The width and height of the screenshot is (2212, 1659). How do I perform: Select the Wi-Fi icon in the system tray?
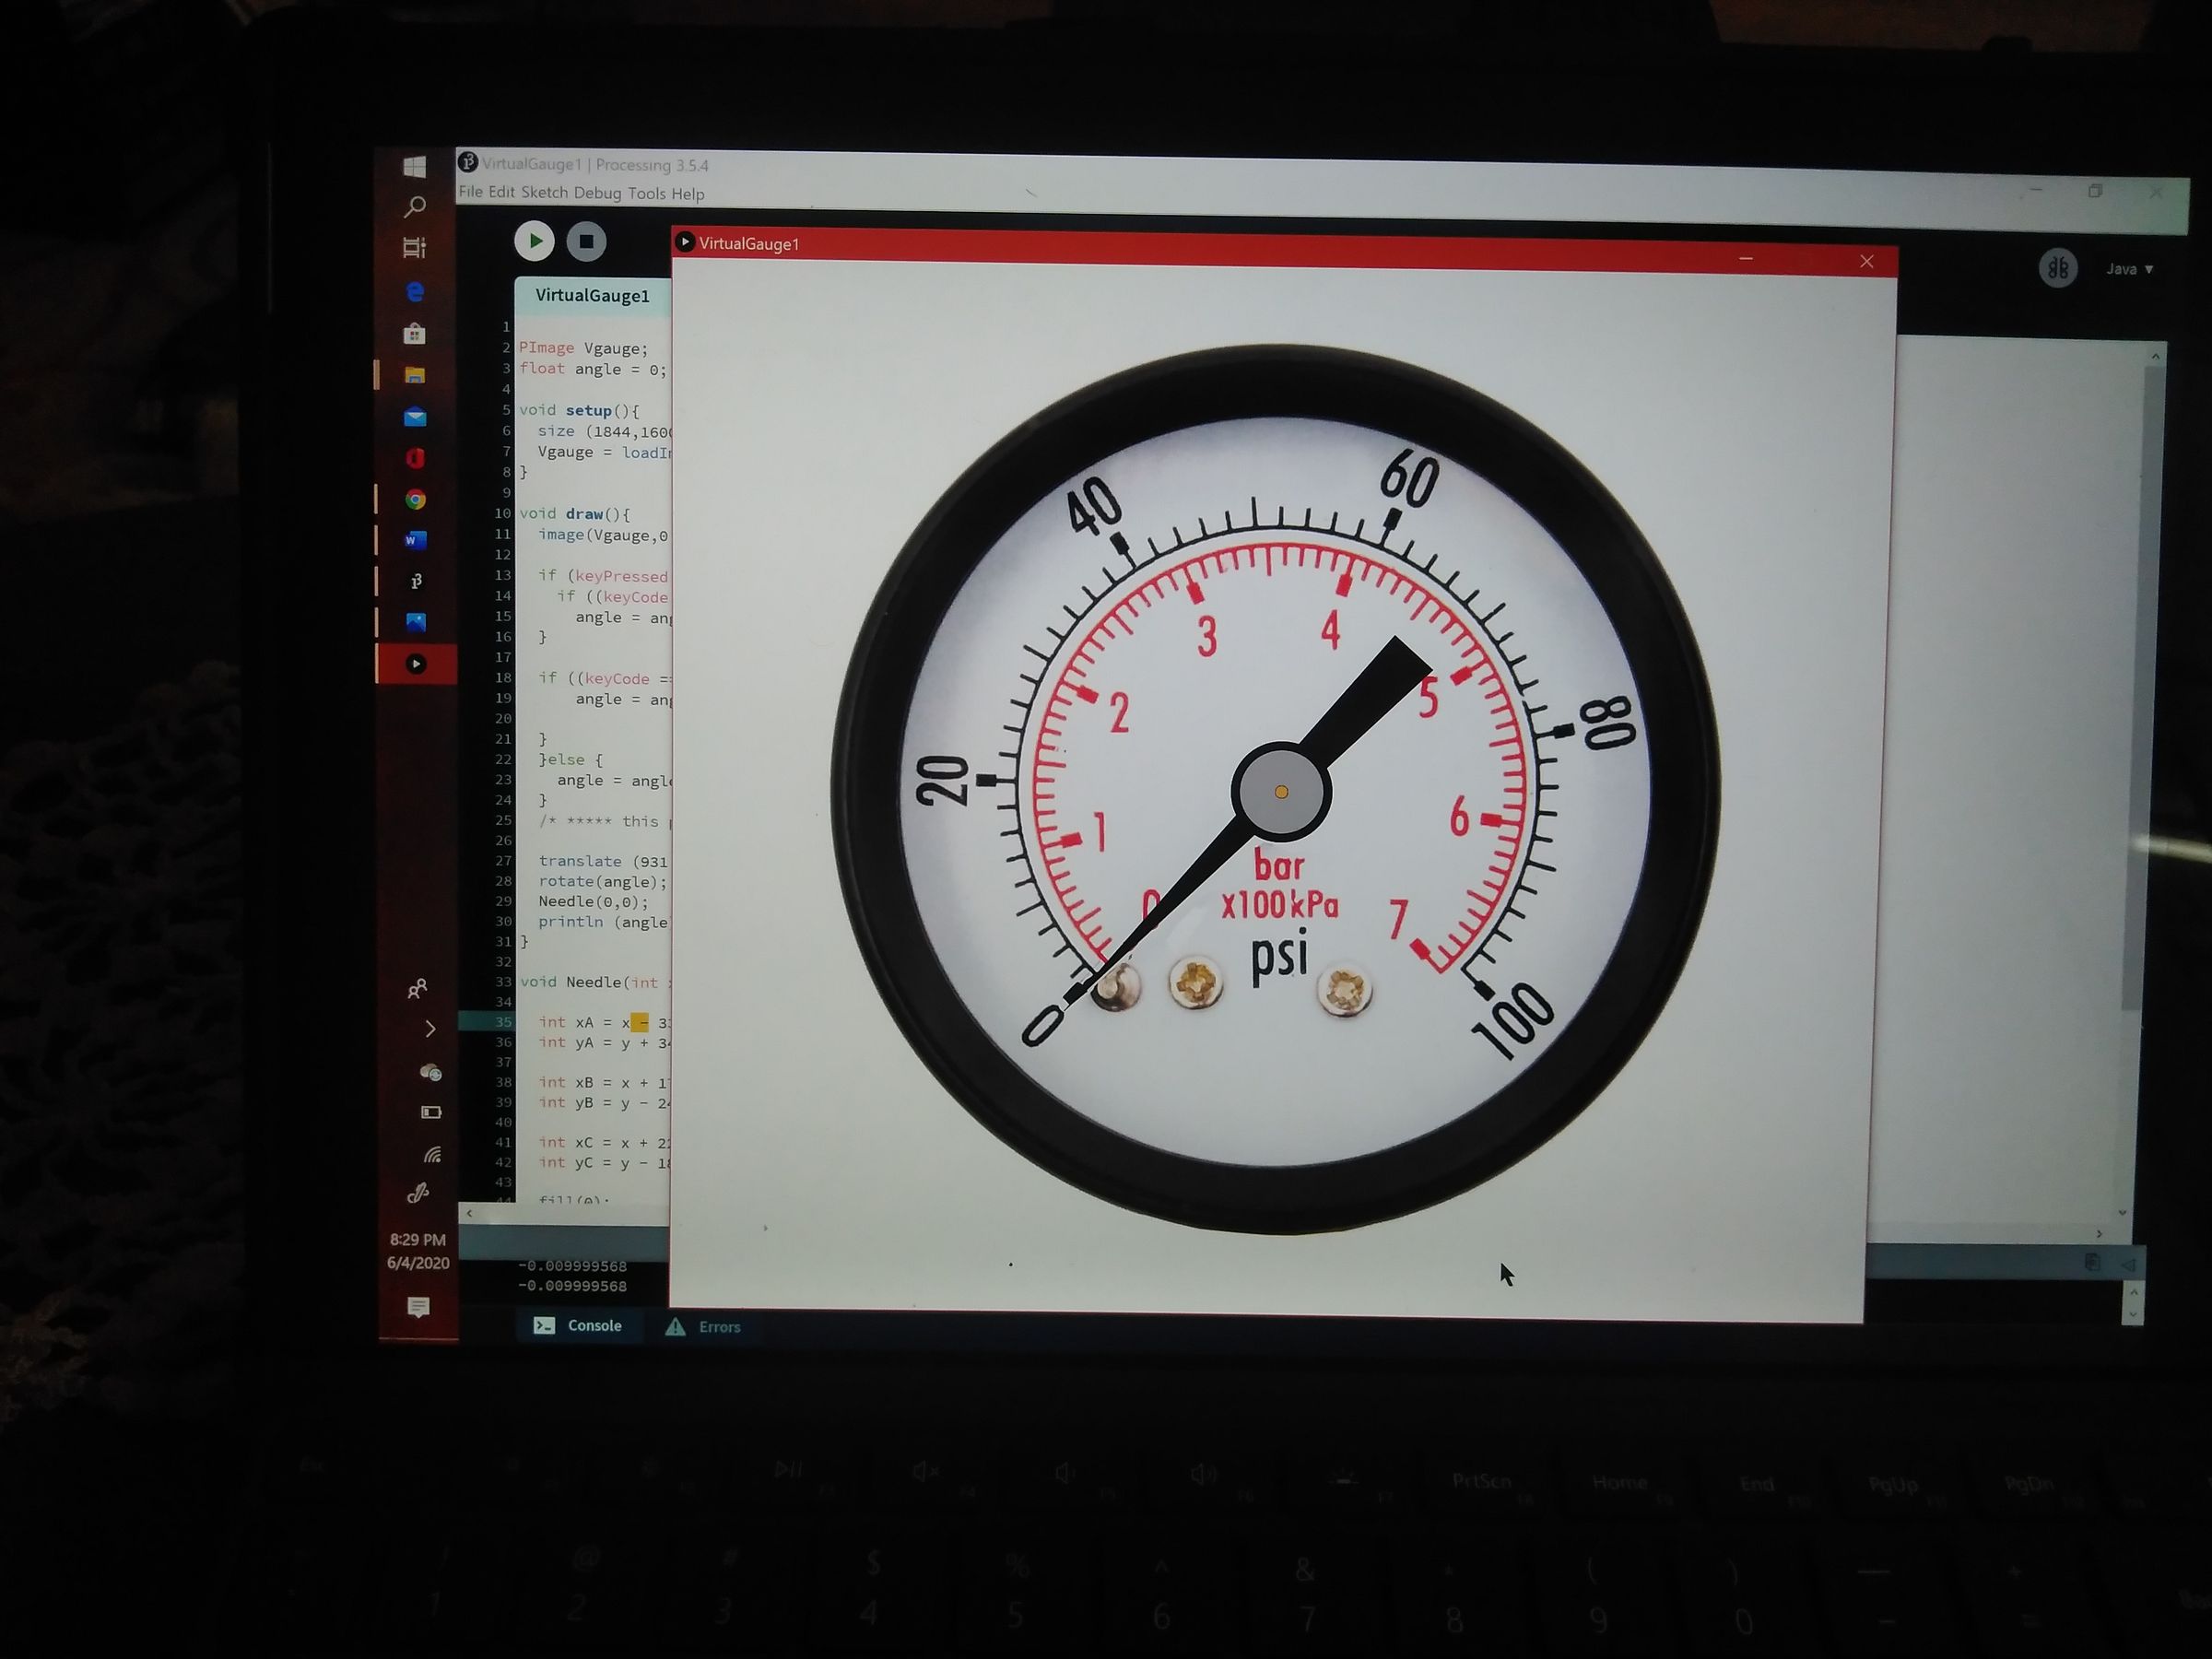pyautogui.click(x=433, y=1156)
